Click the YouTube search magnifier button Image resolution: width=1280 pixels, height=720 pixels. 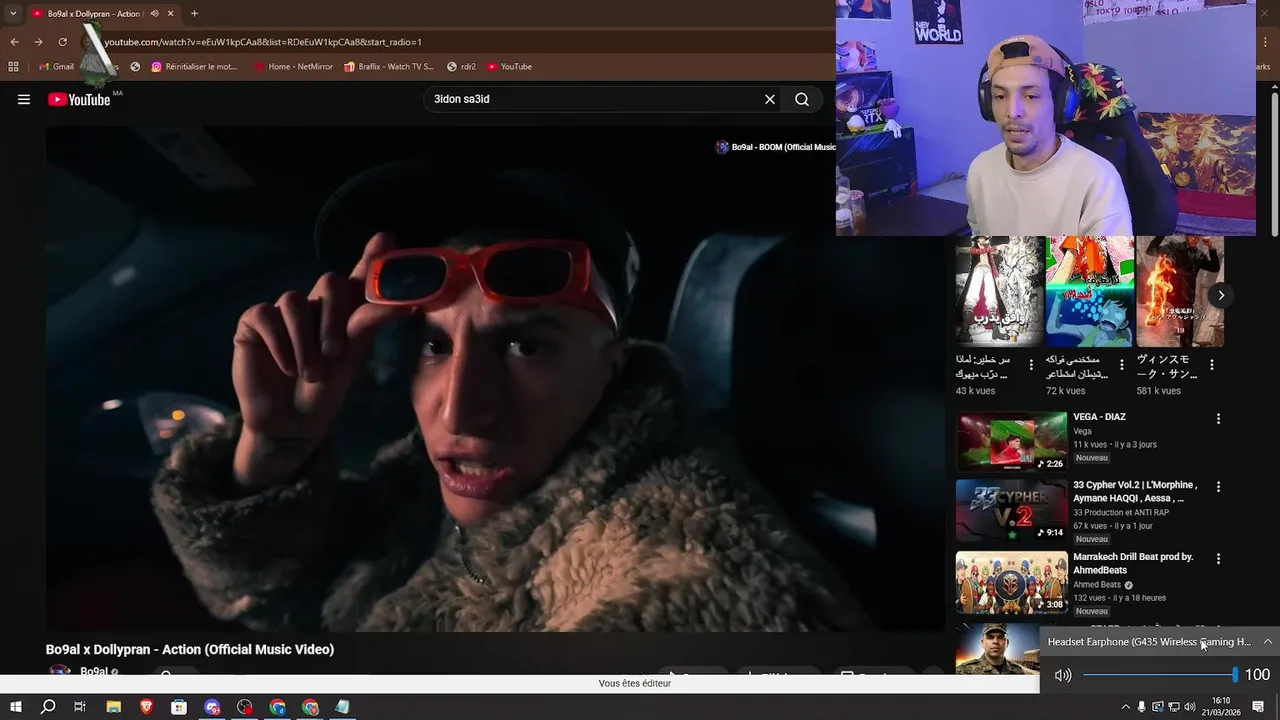point(802,99)
